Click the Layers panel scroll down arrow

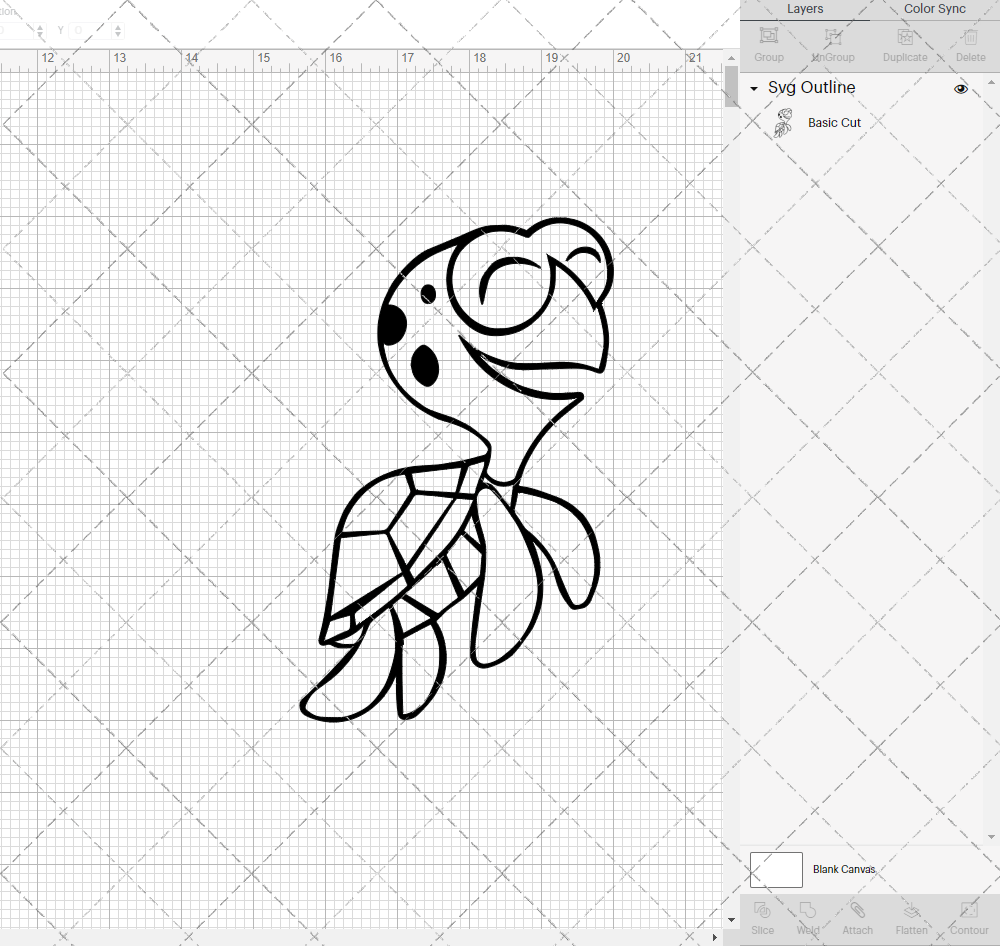click(x=991, y=836)
